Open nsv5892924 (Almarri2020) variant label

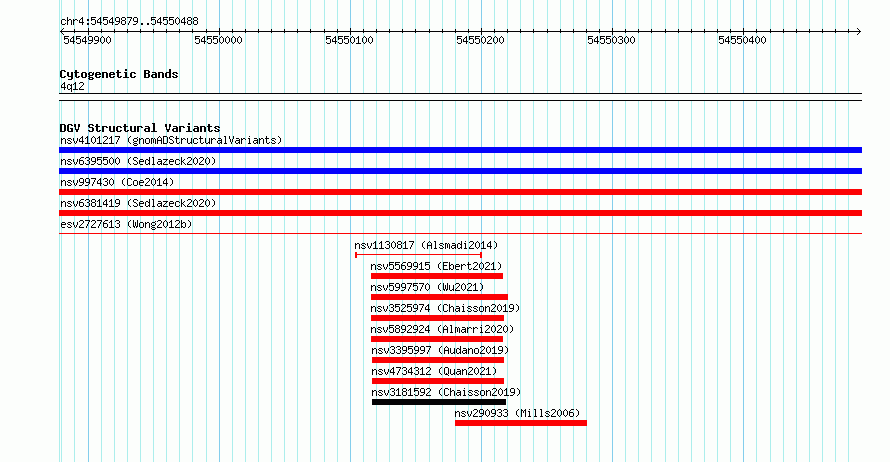(x=442, y=329)
